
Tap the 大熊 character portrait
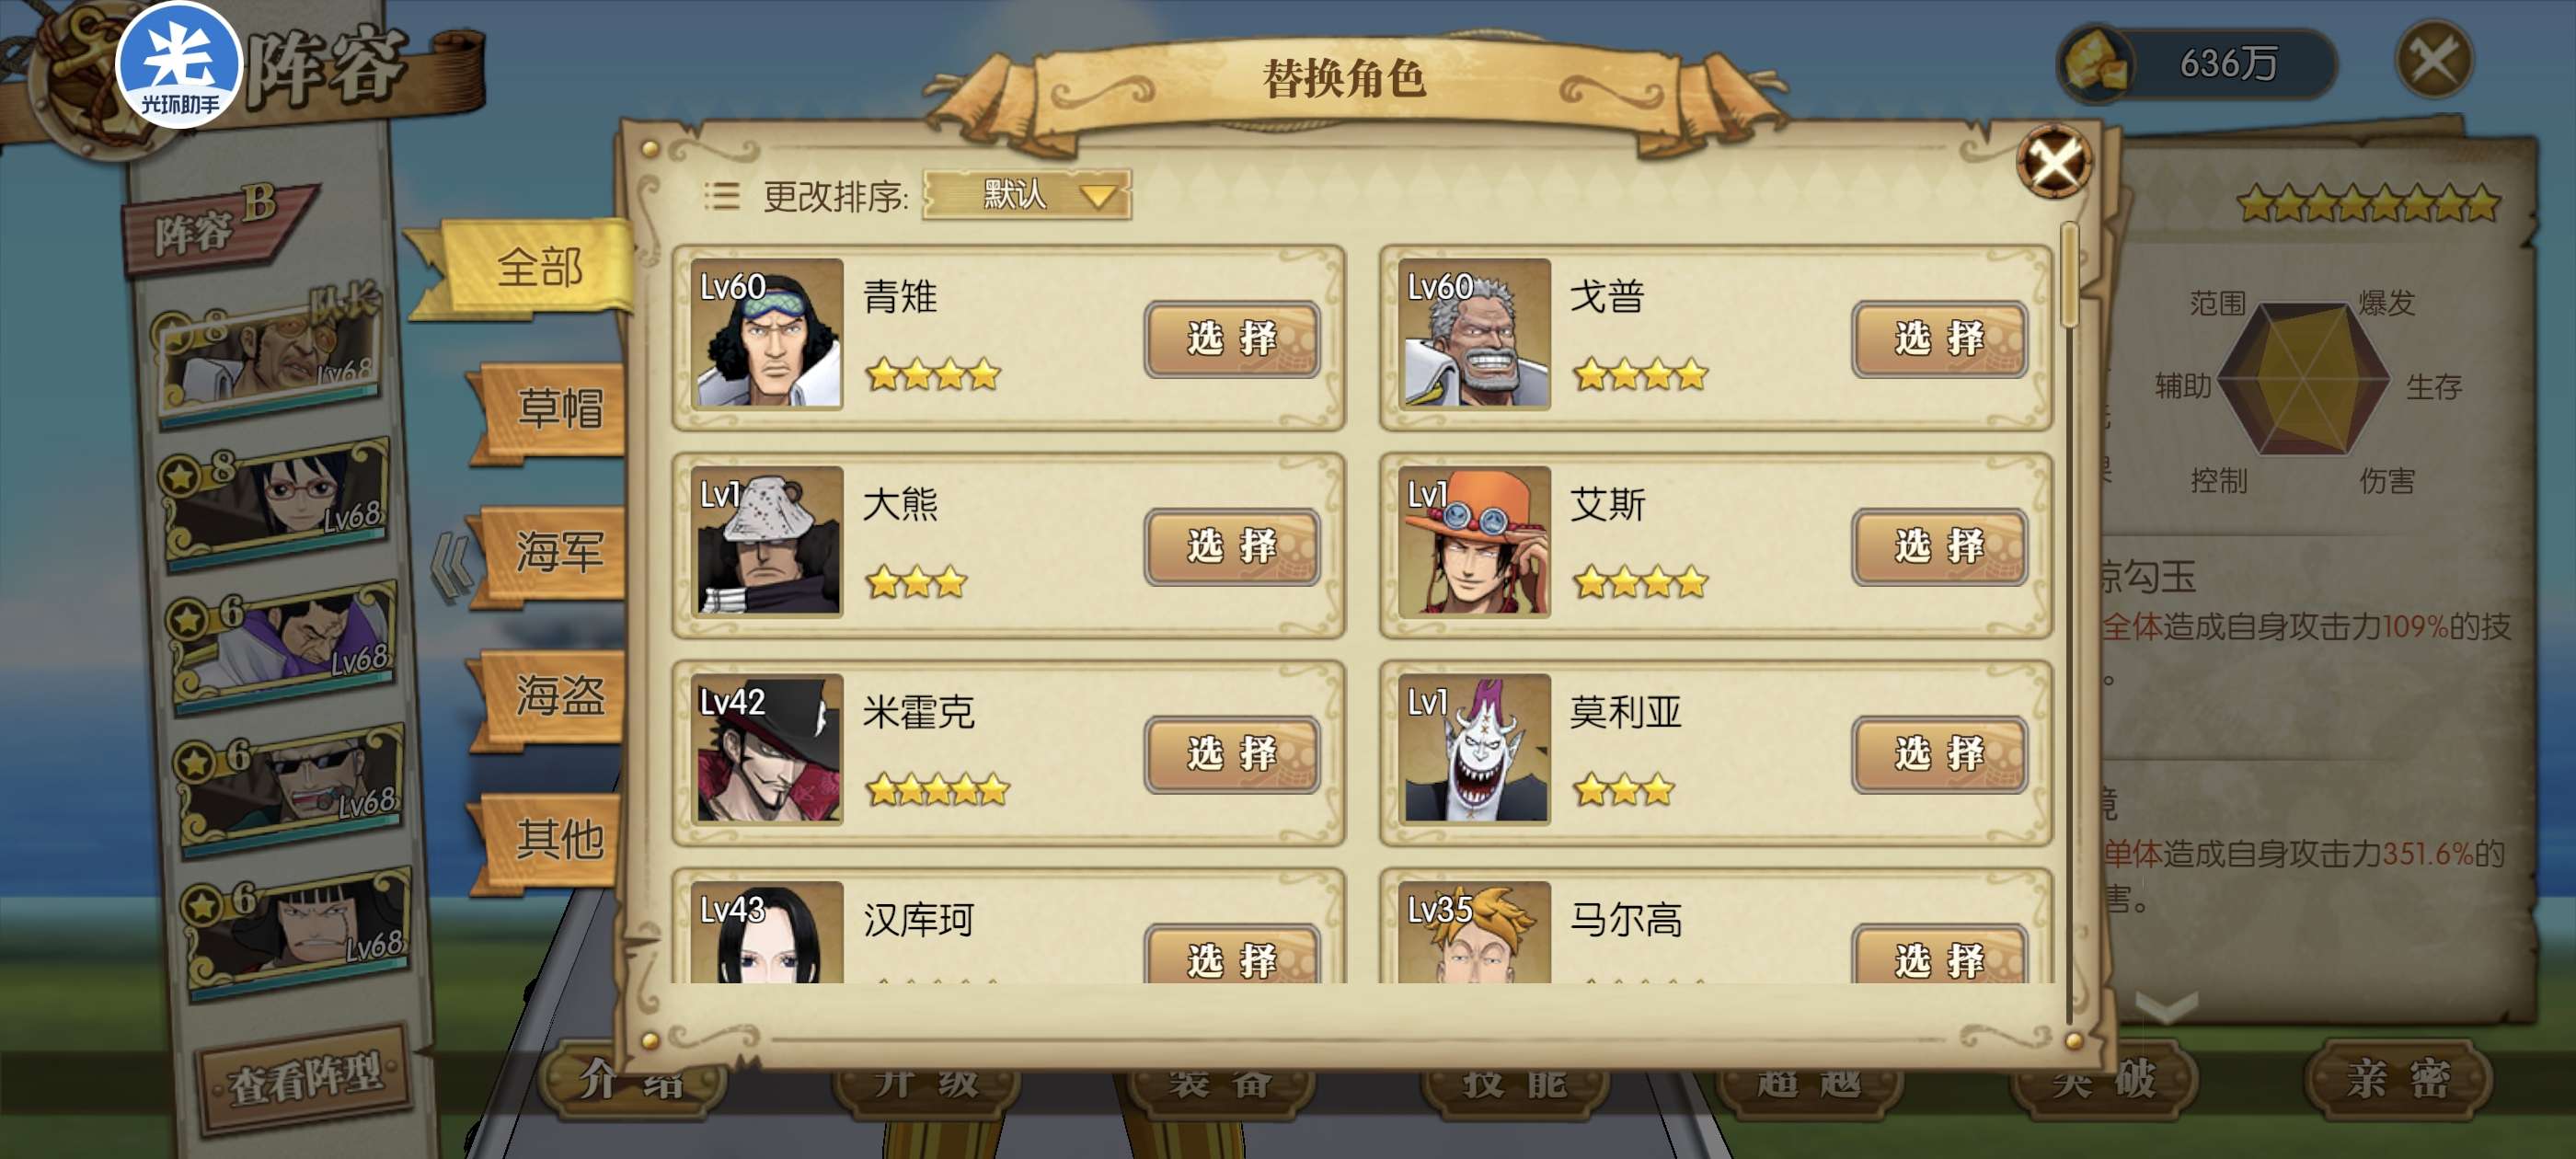767,542
